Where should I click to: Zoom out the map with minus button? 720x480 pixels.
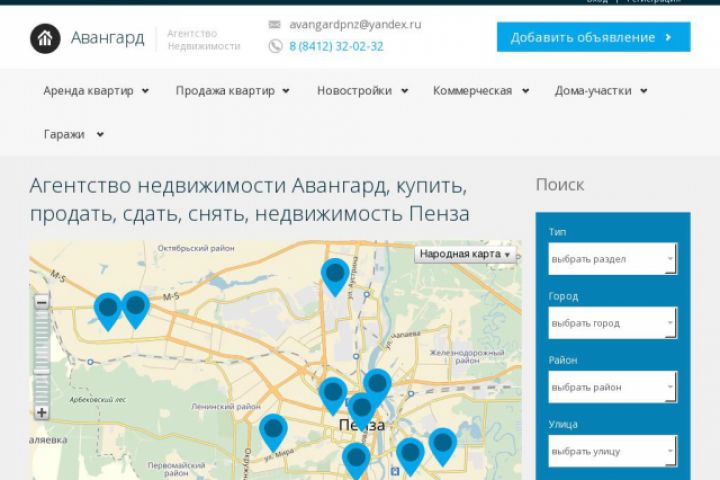41,303
